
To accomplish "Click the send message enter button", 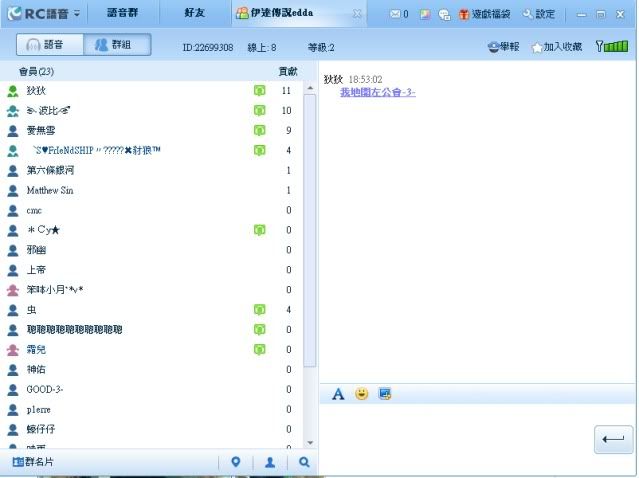I will [613, 439].
